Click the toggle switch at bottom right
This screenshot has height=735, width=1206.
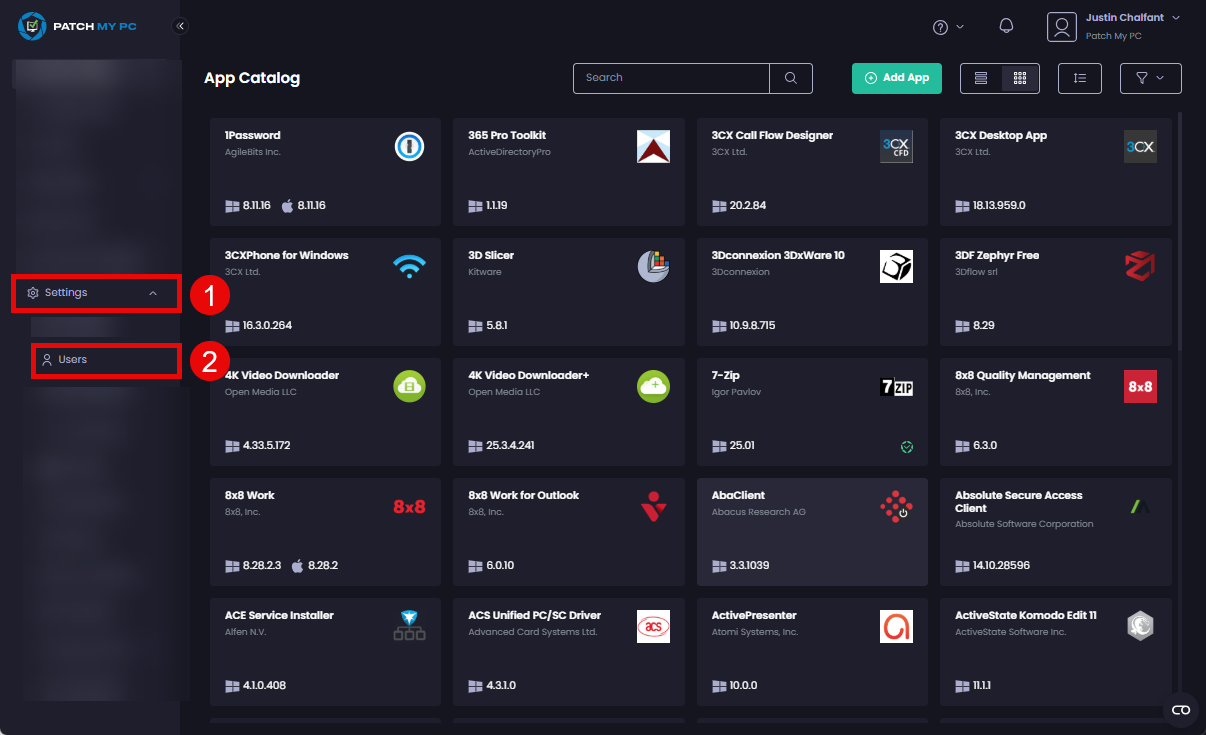pyautogui.click(x=1180, y=710)
